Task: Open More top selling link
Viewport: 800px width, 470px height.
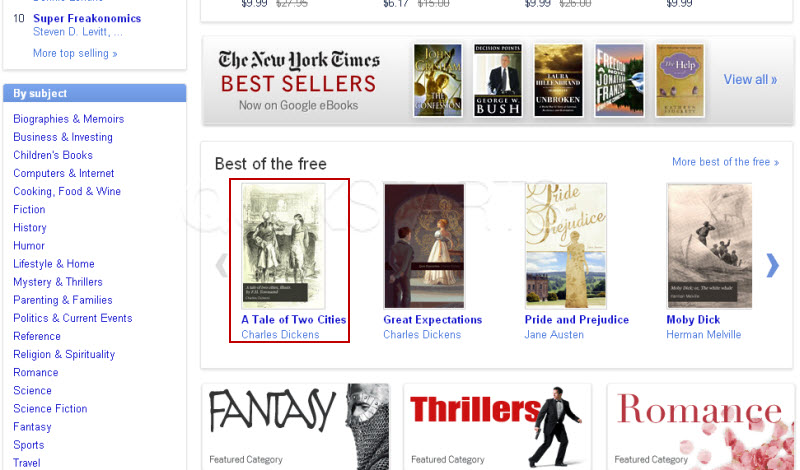Action: pos(75,53)
